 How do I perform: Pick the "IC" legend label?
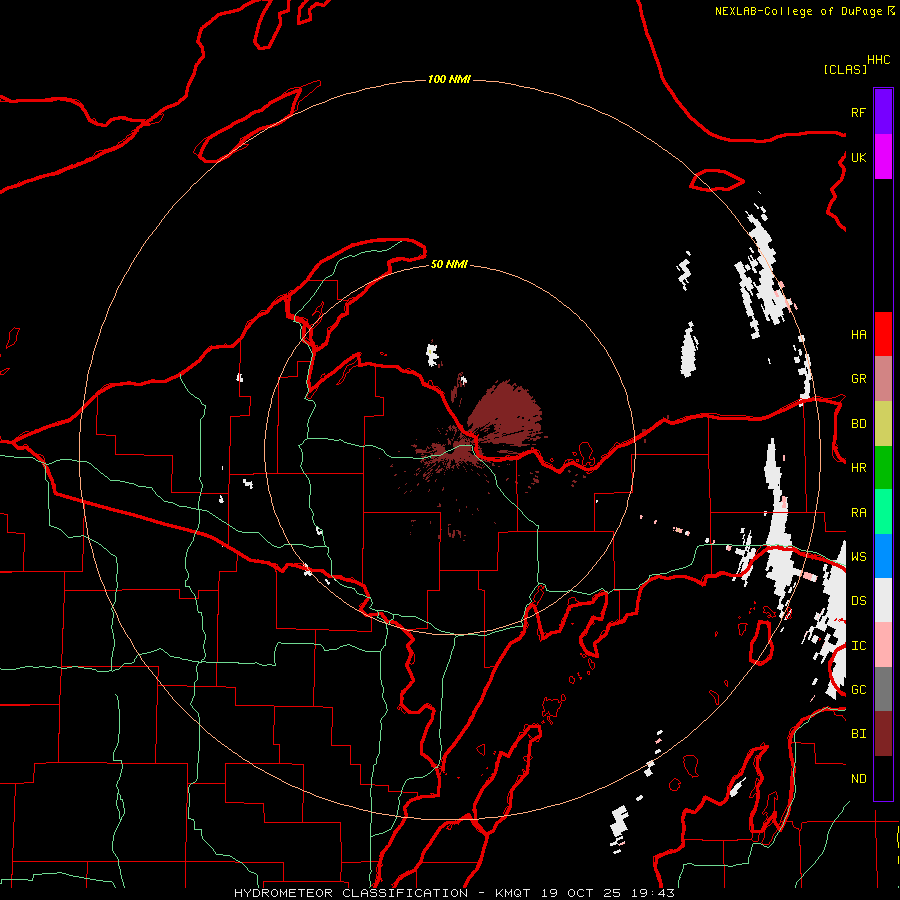pyautogui.click(x=858, y=646)
